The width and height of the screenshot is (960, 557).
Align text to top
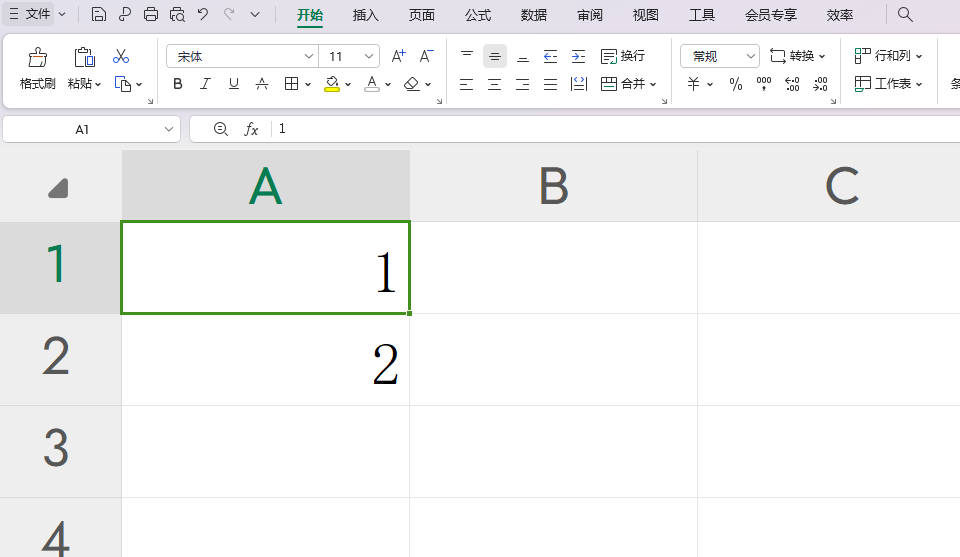point(467,56)
